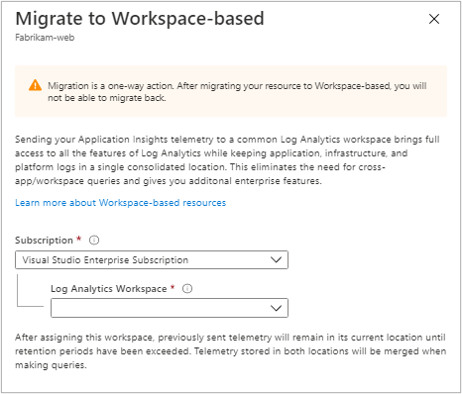This screenshot has height=394, width=462.
Task: Click the Fabrikam-web resource name
Action: pyautogui.click(x=45, y=37)
